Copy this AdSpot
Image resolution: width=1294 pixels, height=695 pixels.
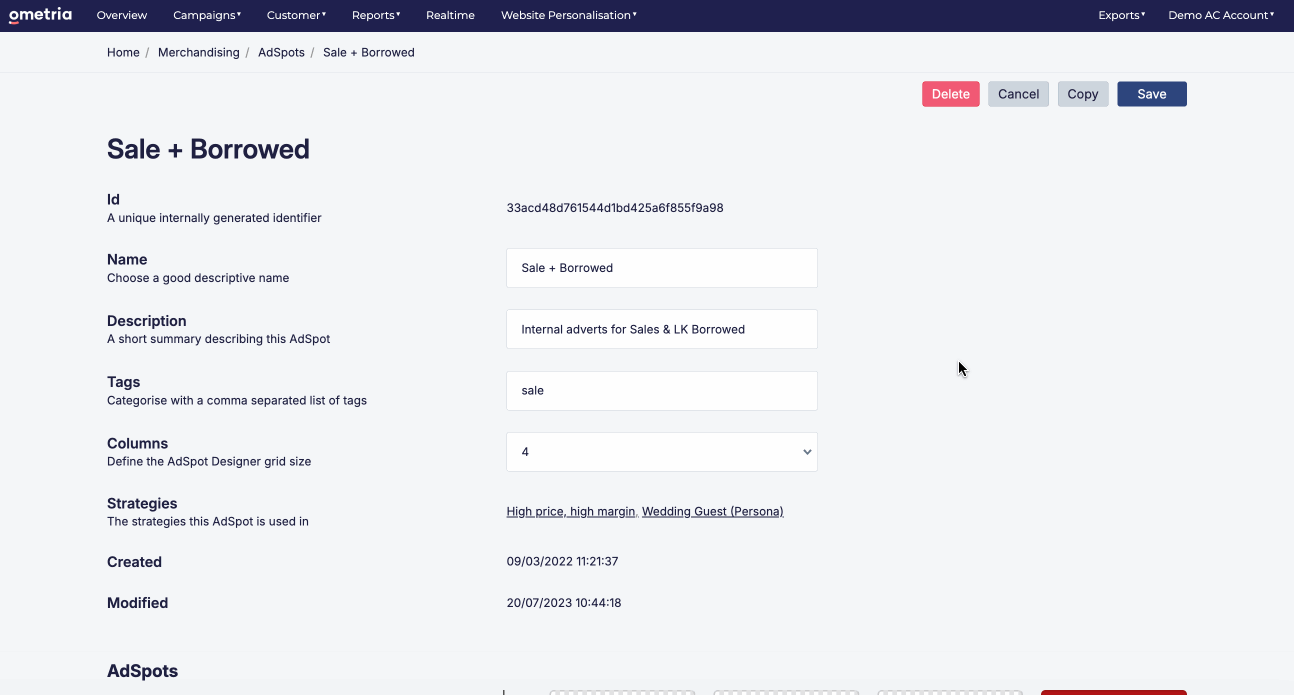click(1082, 93)
